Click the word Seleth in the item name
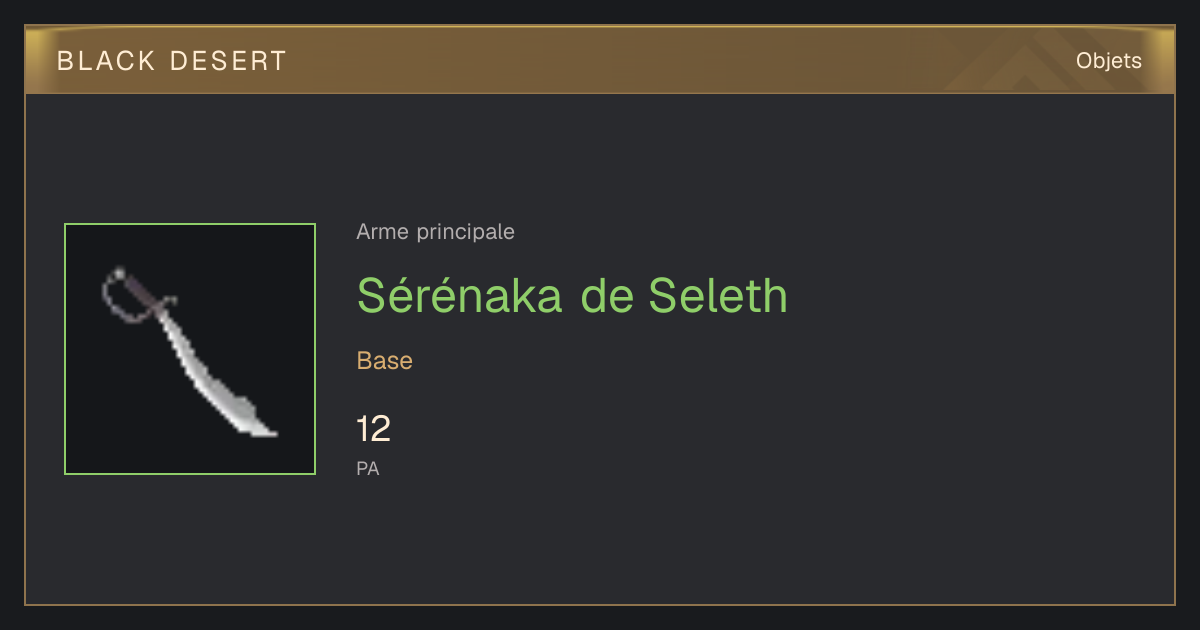1200x630 pixels. pyautogui.click(x=718, y=295)
